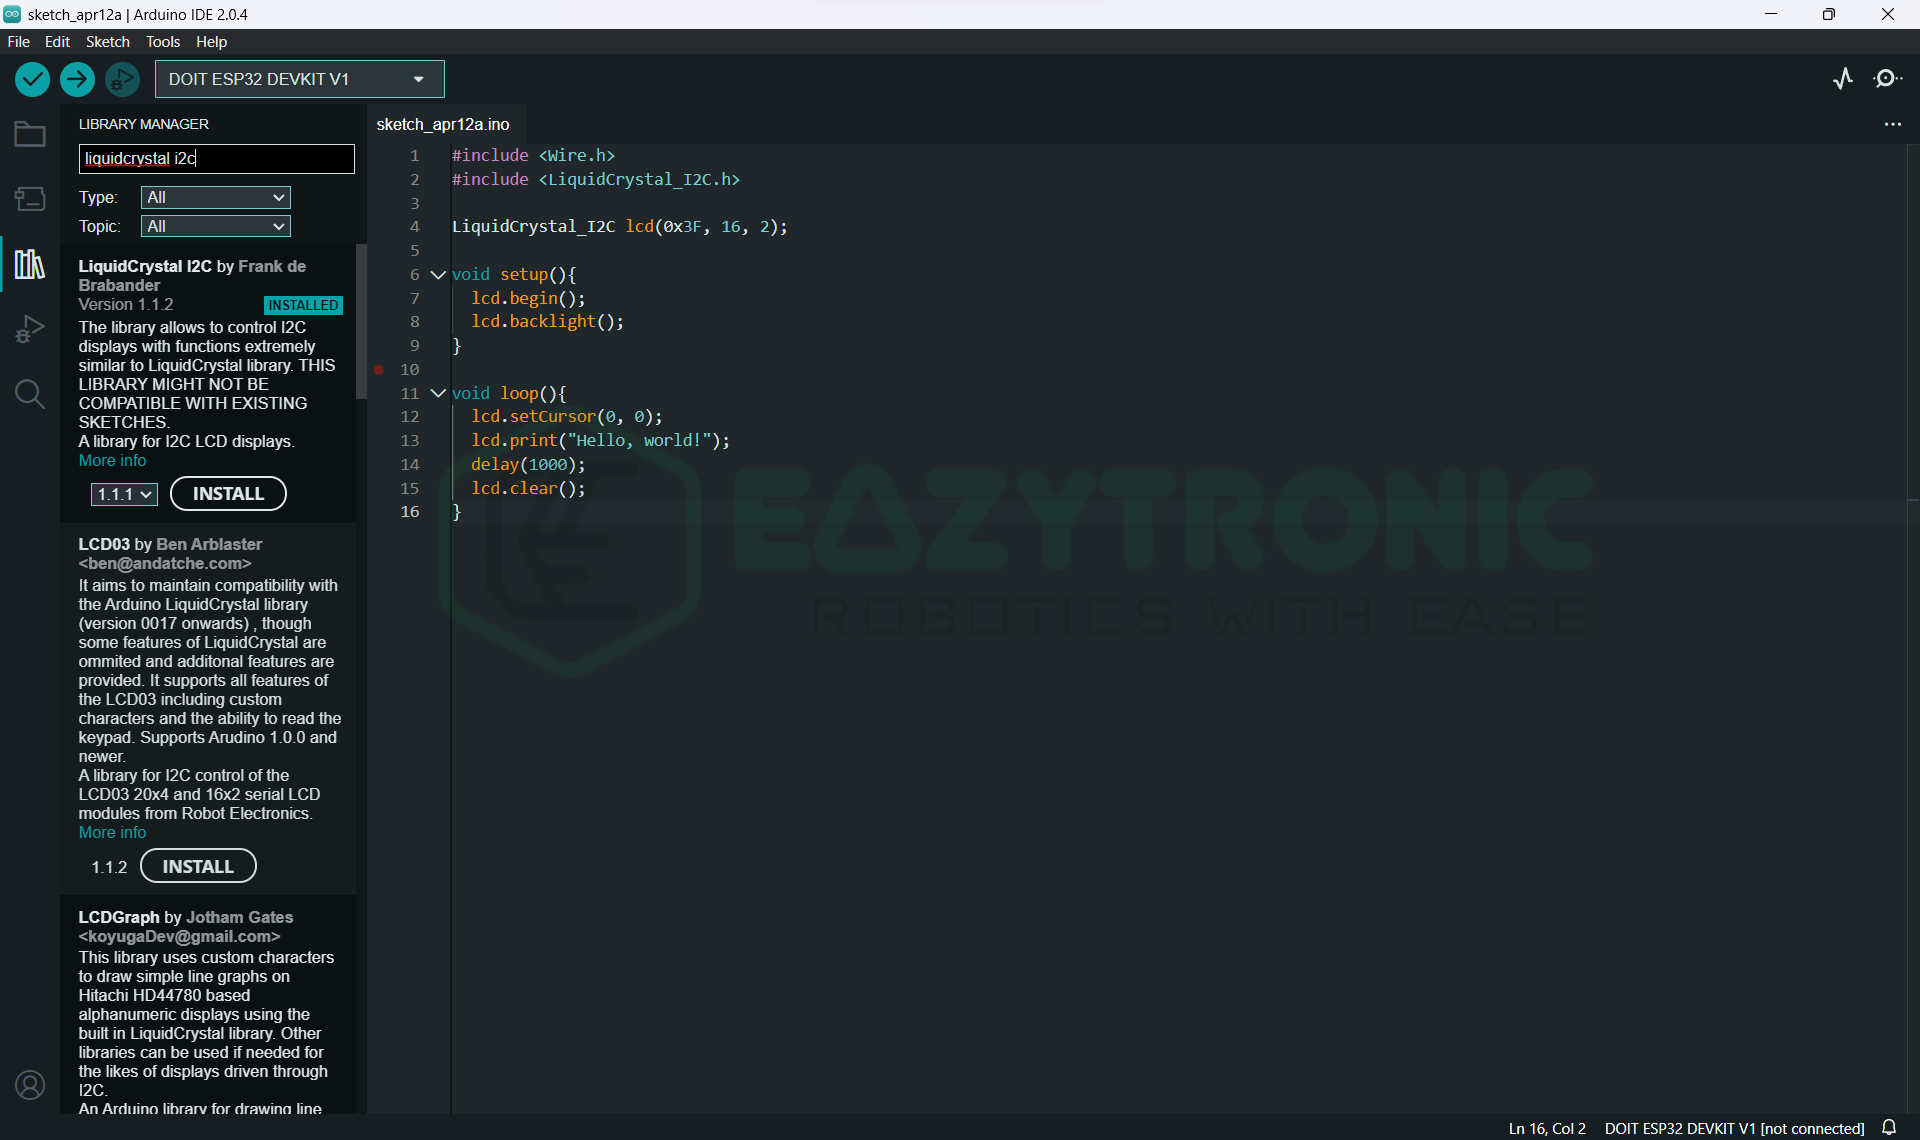Viewport: 1920px width, 1140px height.
Task: Verify the sketch with the checkmark icon
Action: [32, 79]
